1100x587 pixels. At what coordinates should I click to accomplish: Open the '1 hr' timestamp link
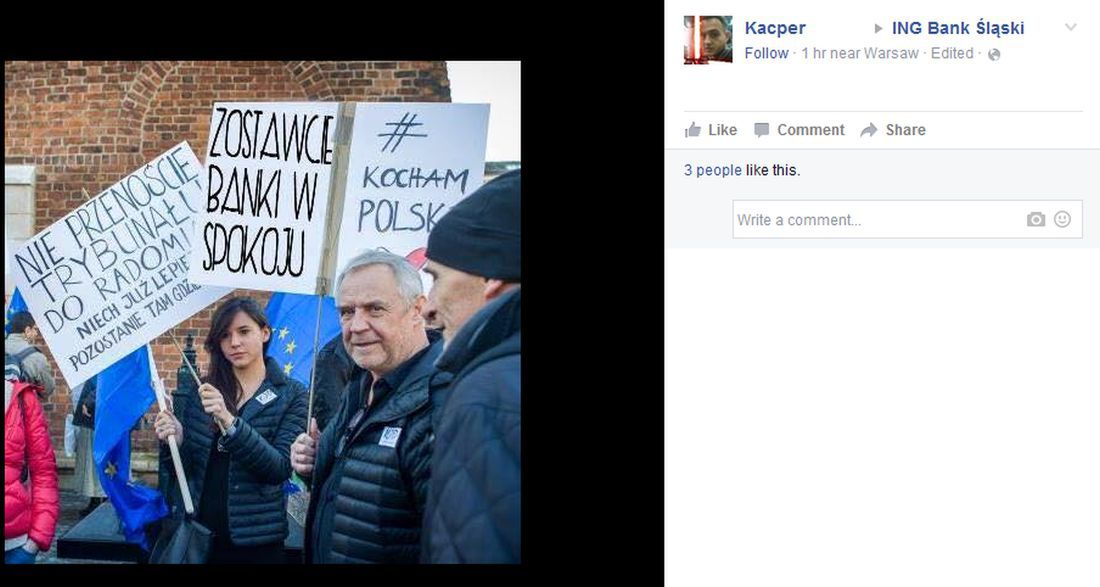(814, 53)
